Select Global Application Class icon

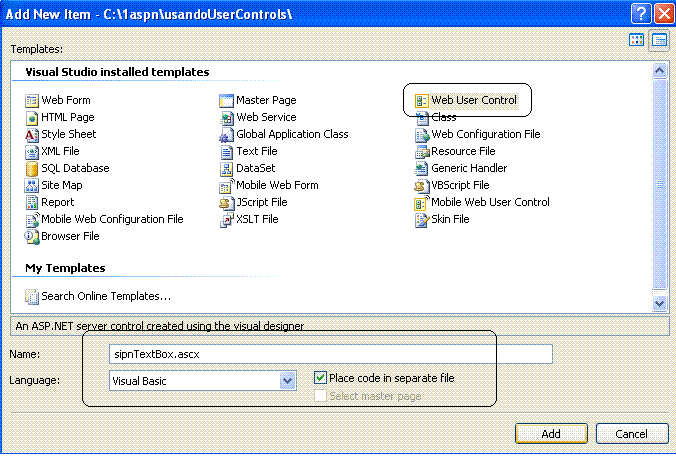point(226,135)
